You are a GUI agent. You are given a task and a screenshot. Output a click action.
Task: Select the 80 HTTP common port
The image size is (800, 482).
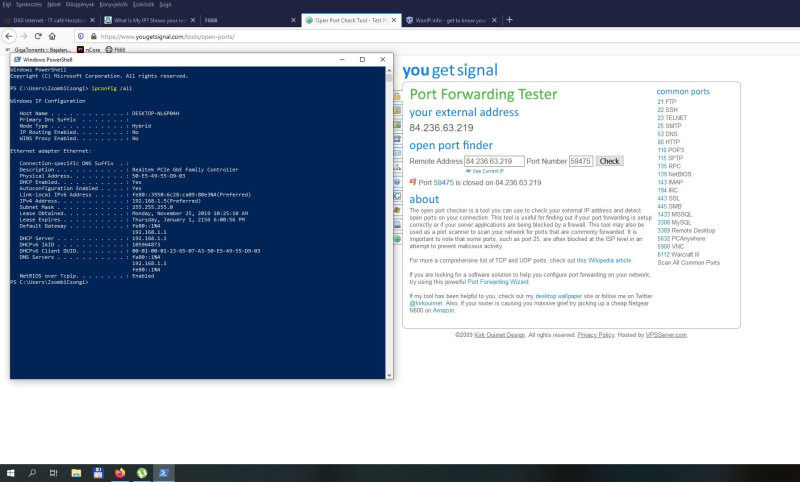[668, 142]
